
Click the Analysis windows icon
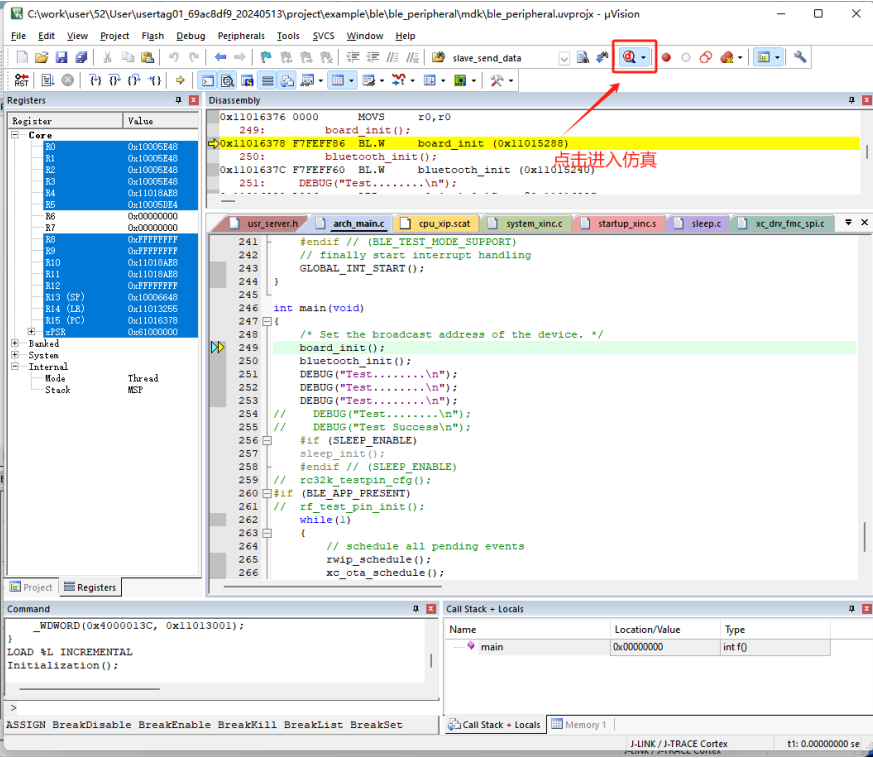(399, 80)
